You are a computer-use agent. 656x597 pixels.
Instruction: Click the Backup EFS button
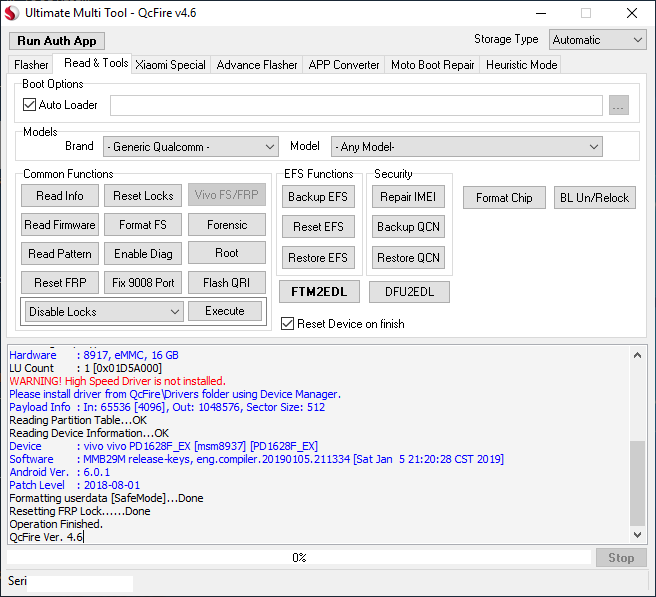(318, 197)
